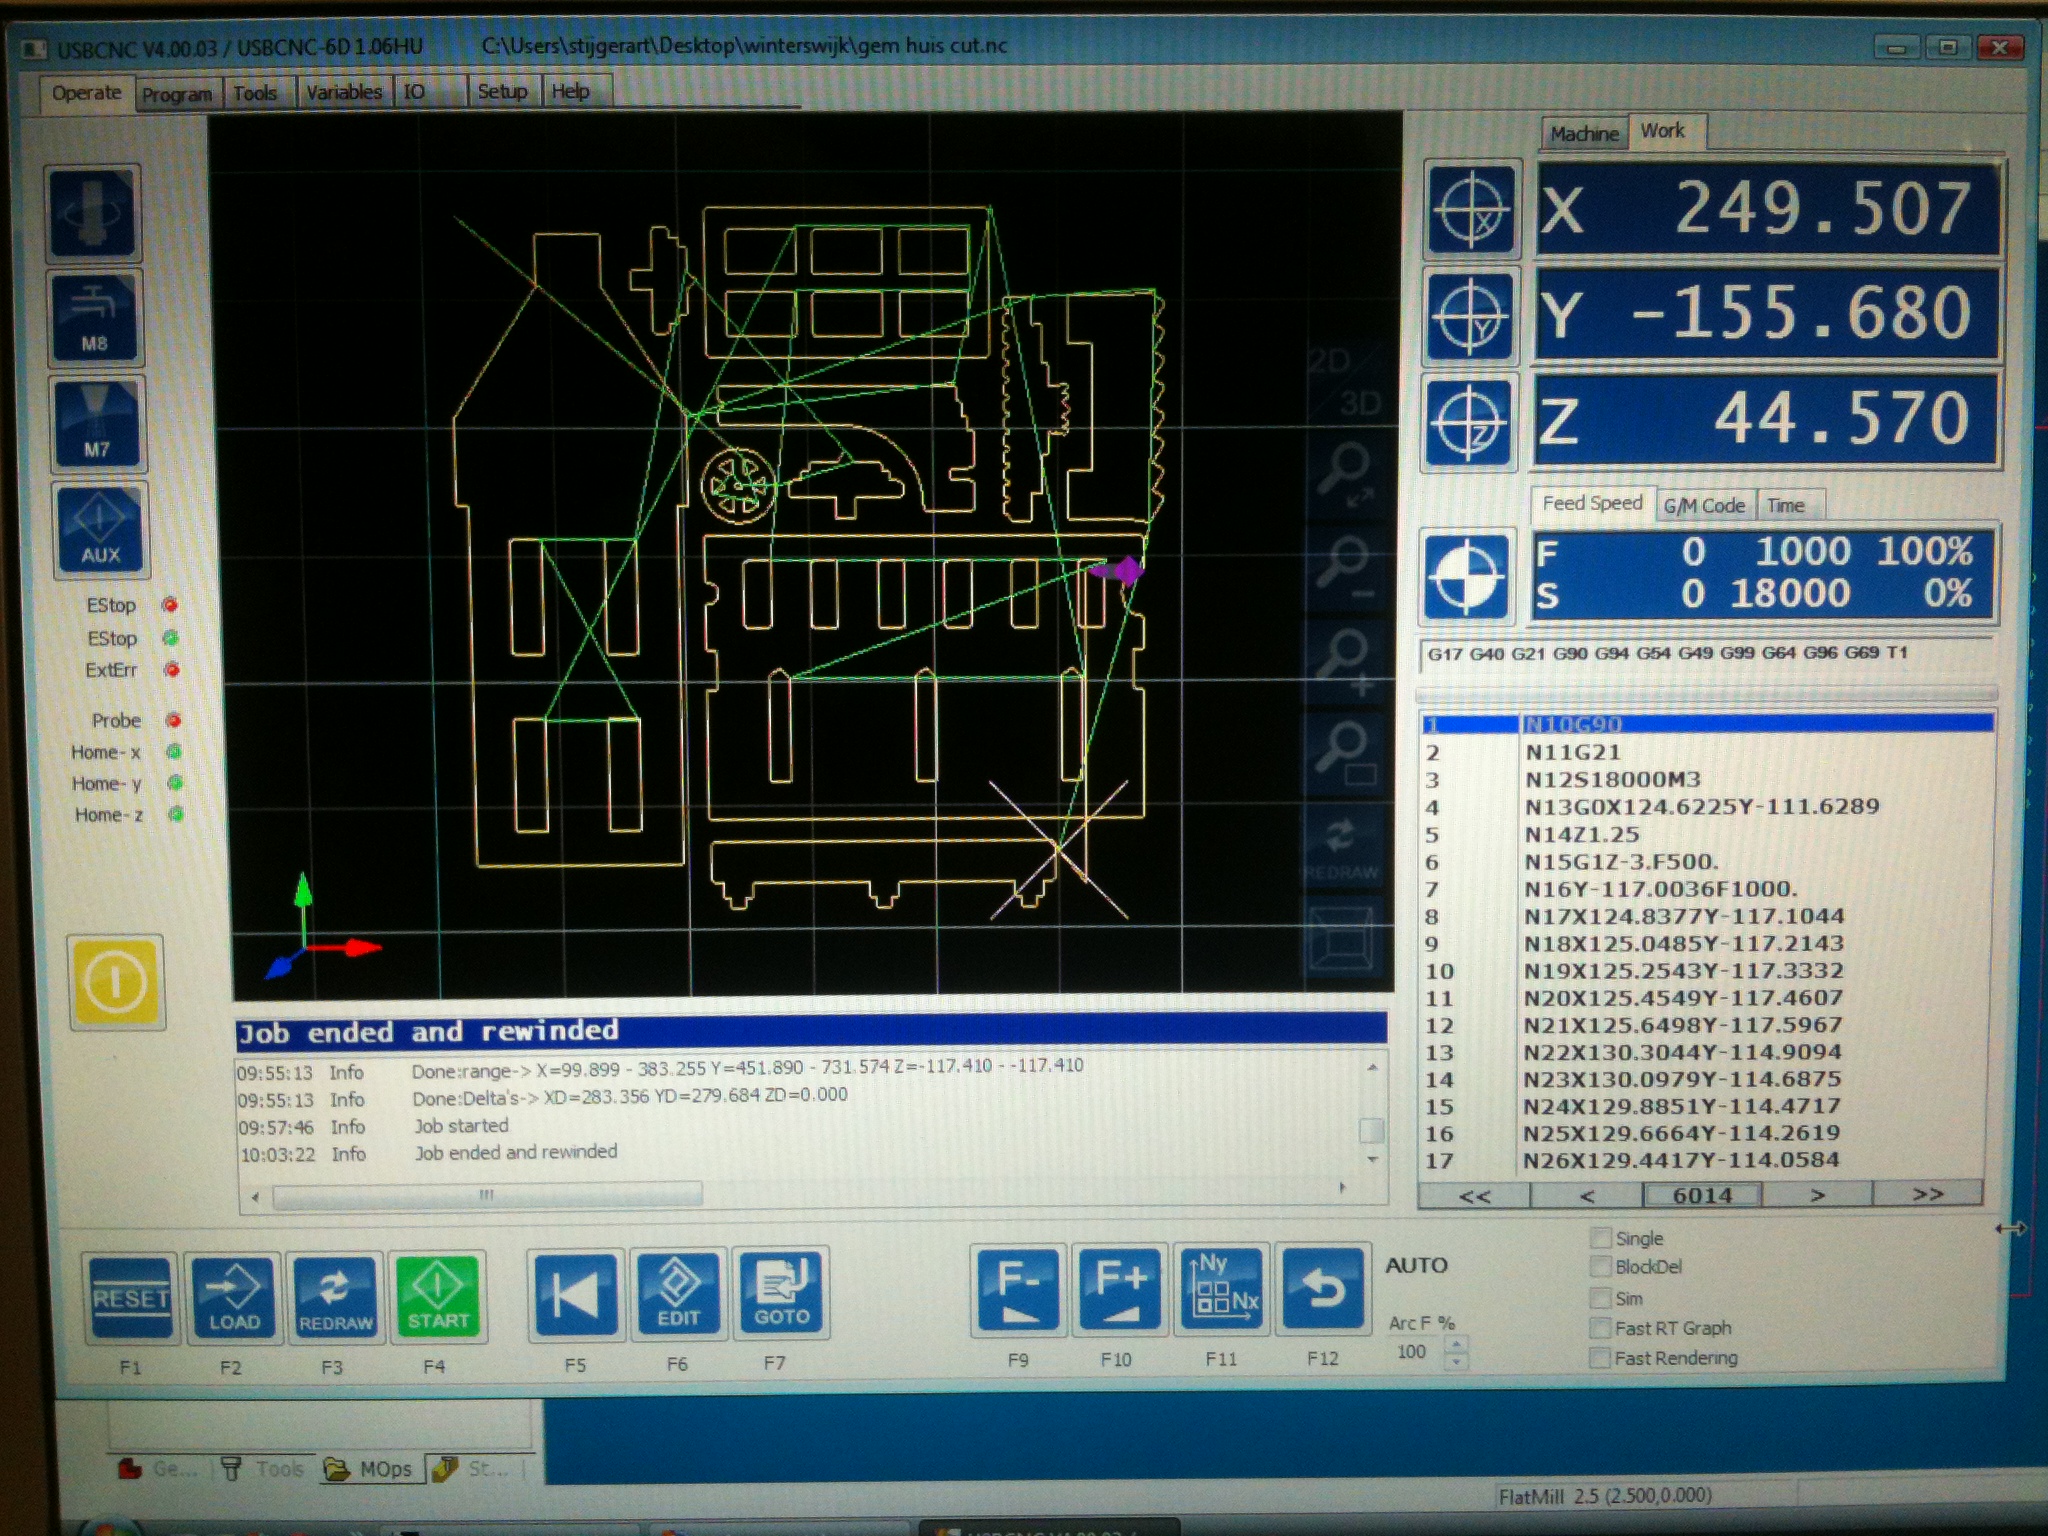Zero the X axis work position

click(x=1471, y=210)
